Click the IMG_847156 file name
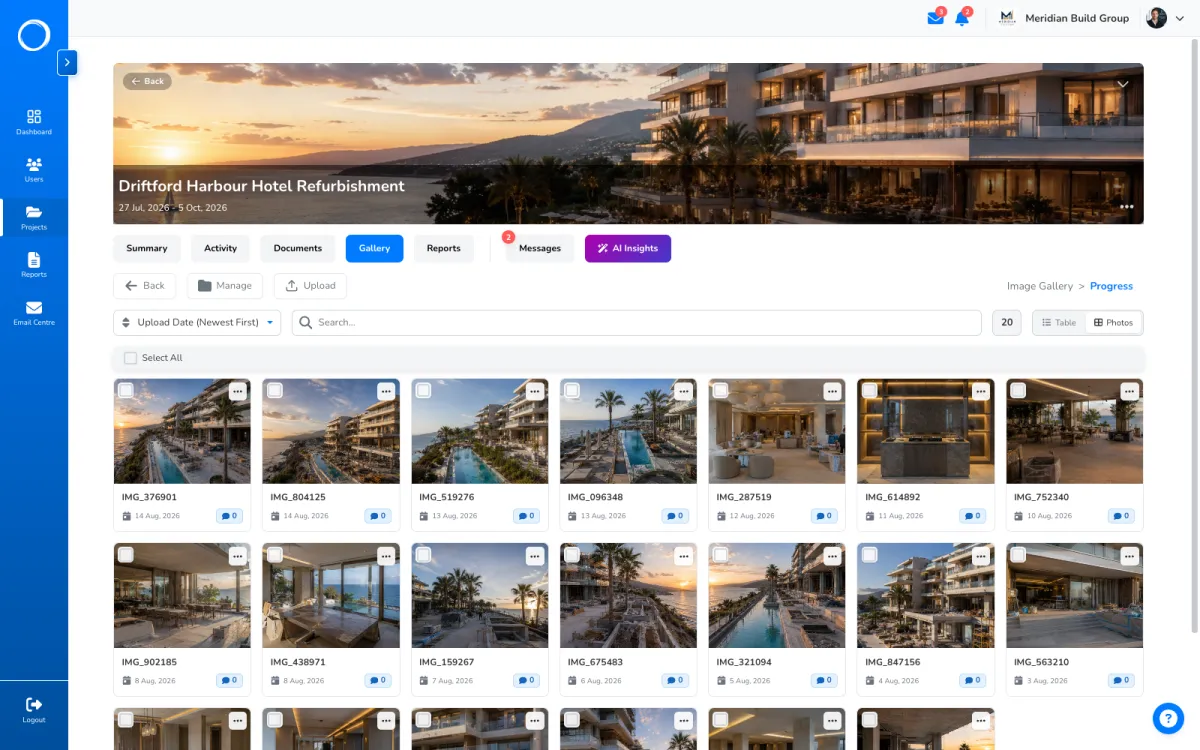1200x750 pixels. (x=893, y=662)
